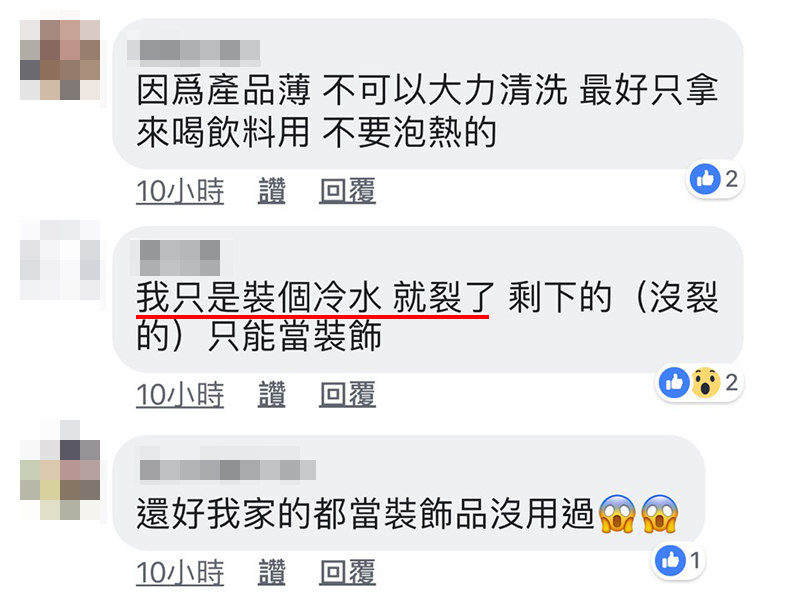Click 讚 under the first comment
800x598 pixels.
[x=271, y=191]
